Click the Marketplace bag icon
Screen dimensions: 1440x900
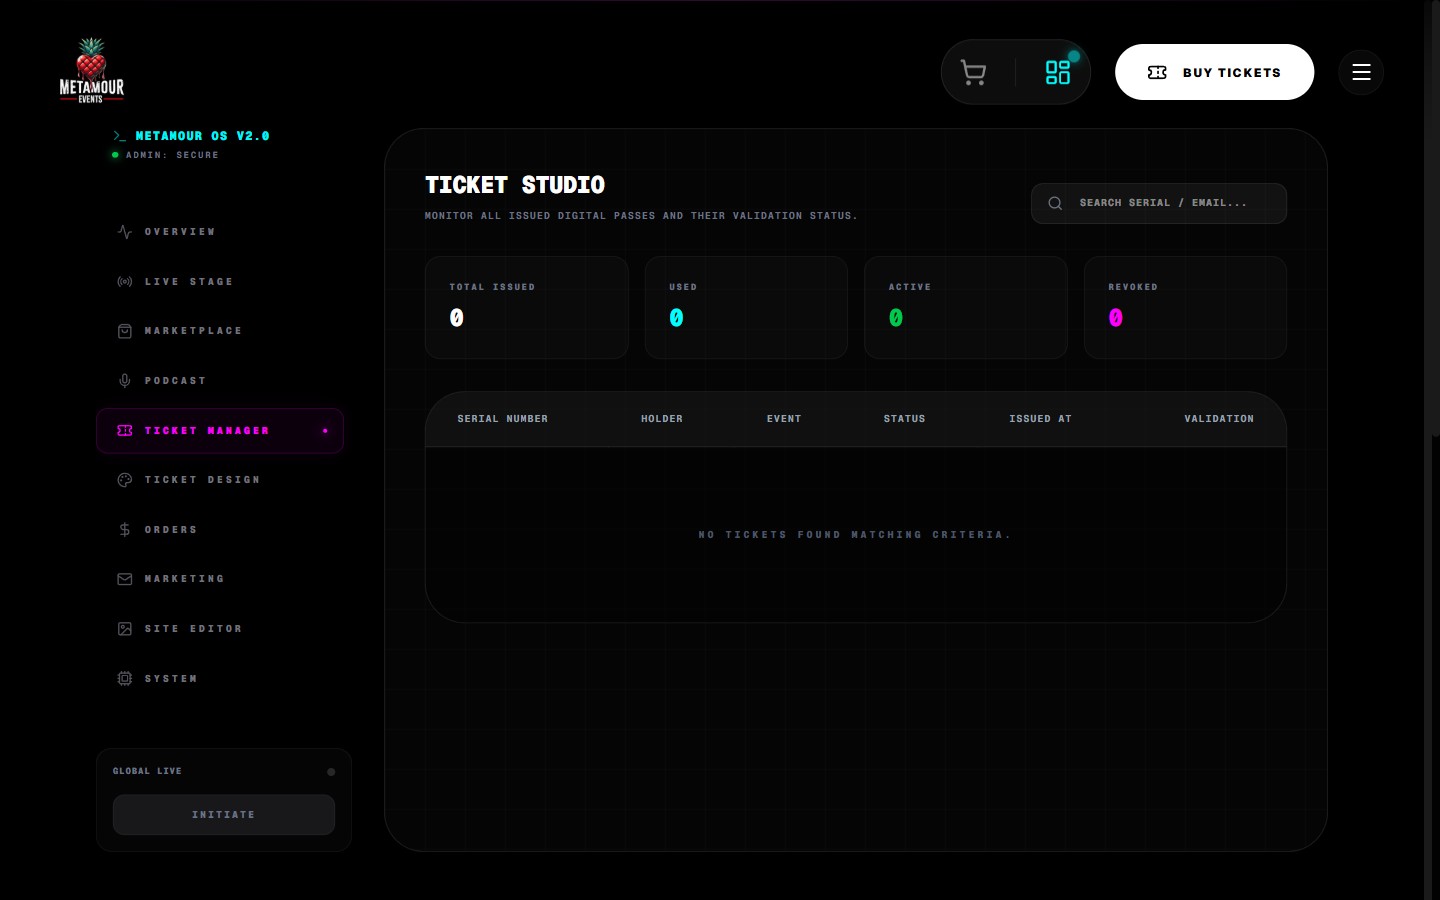125,331
